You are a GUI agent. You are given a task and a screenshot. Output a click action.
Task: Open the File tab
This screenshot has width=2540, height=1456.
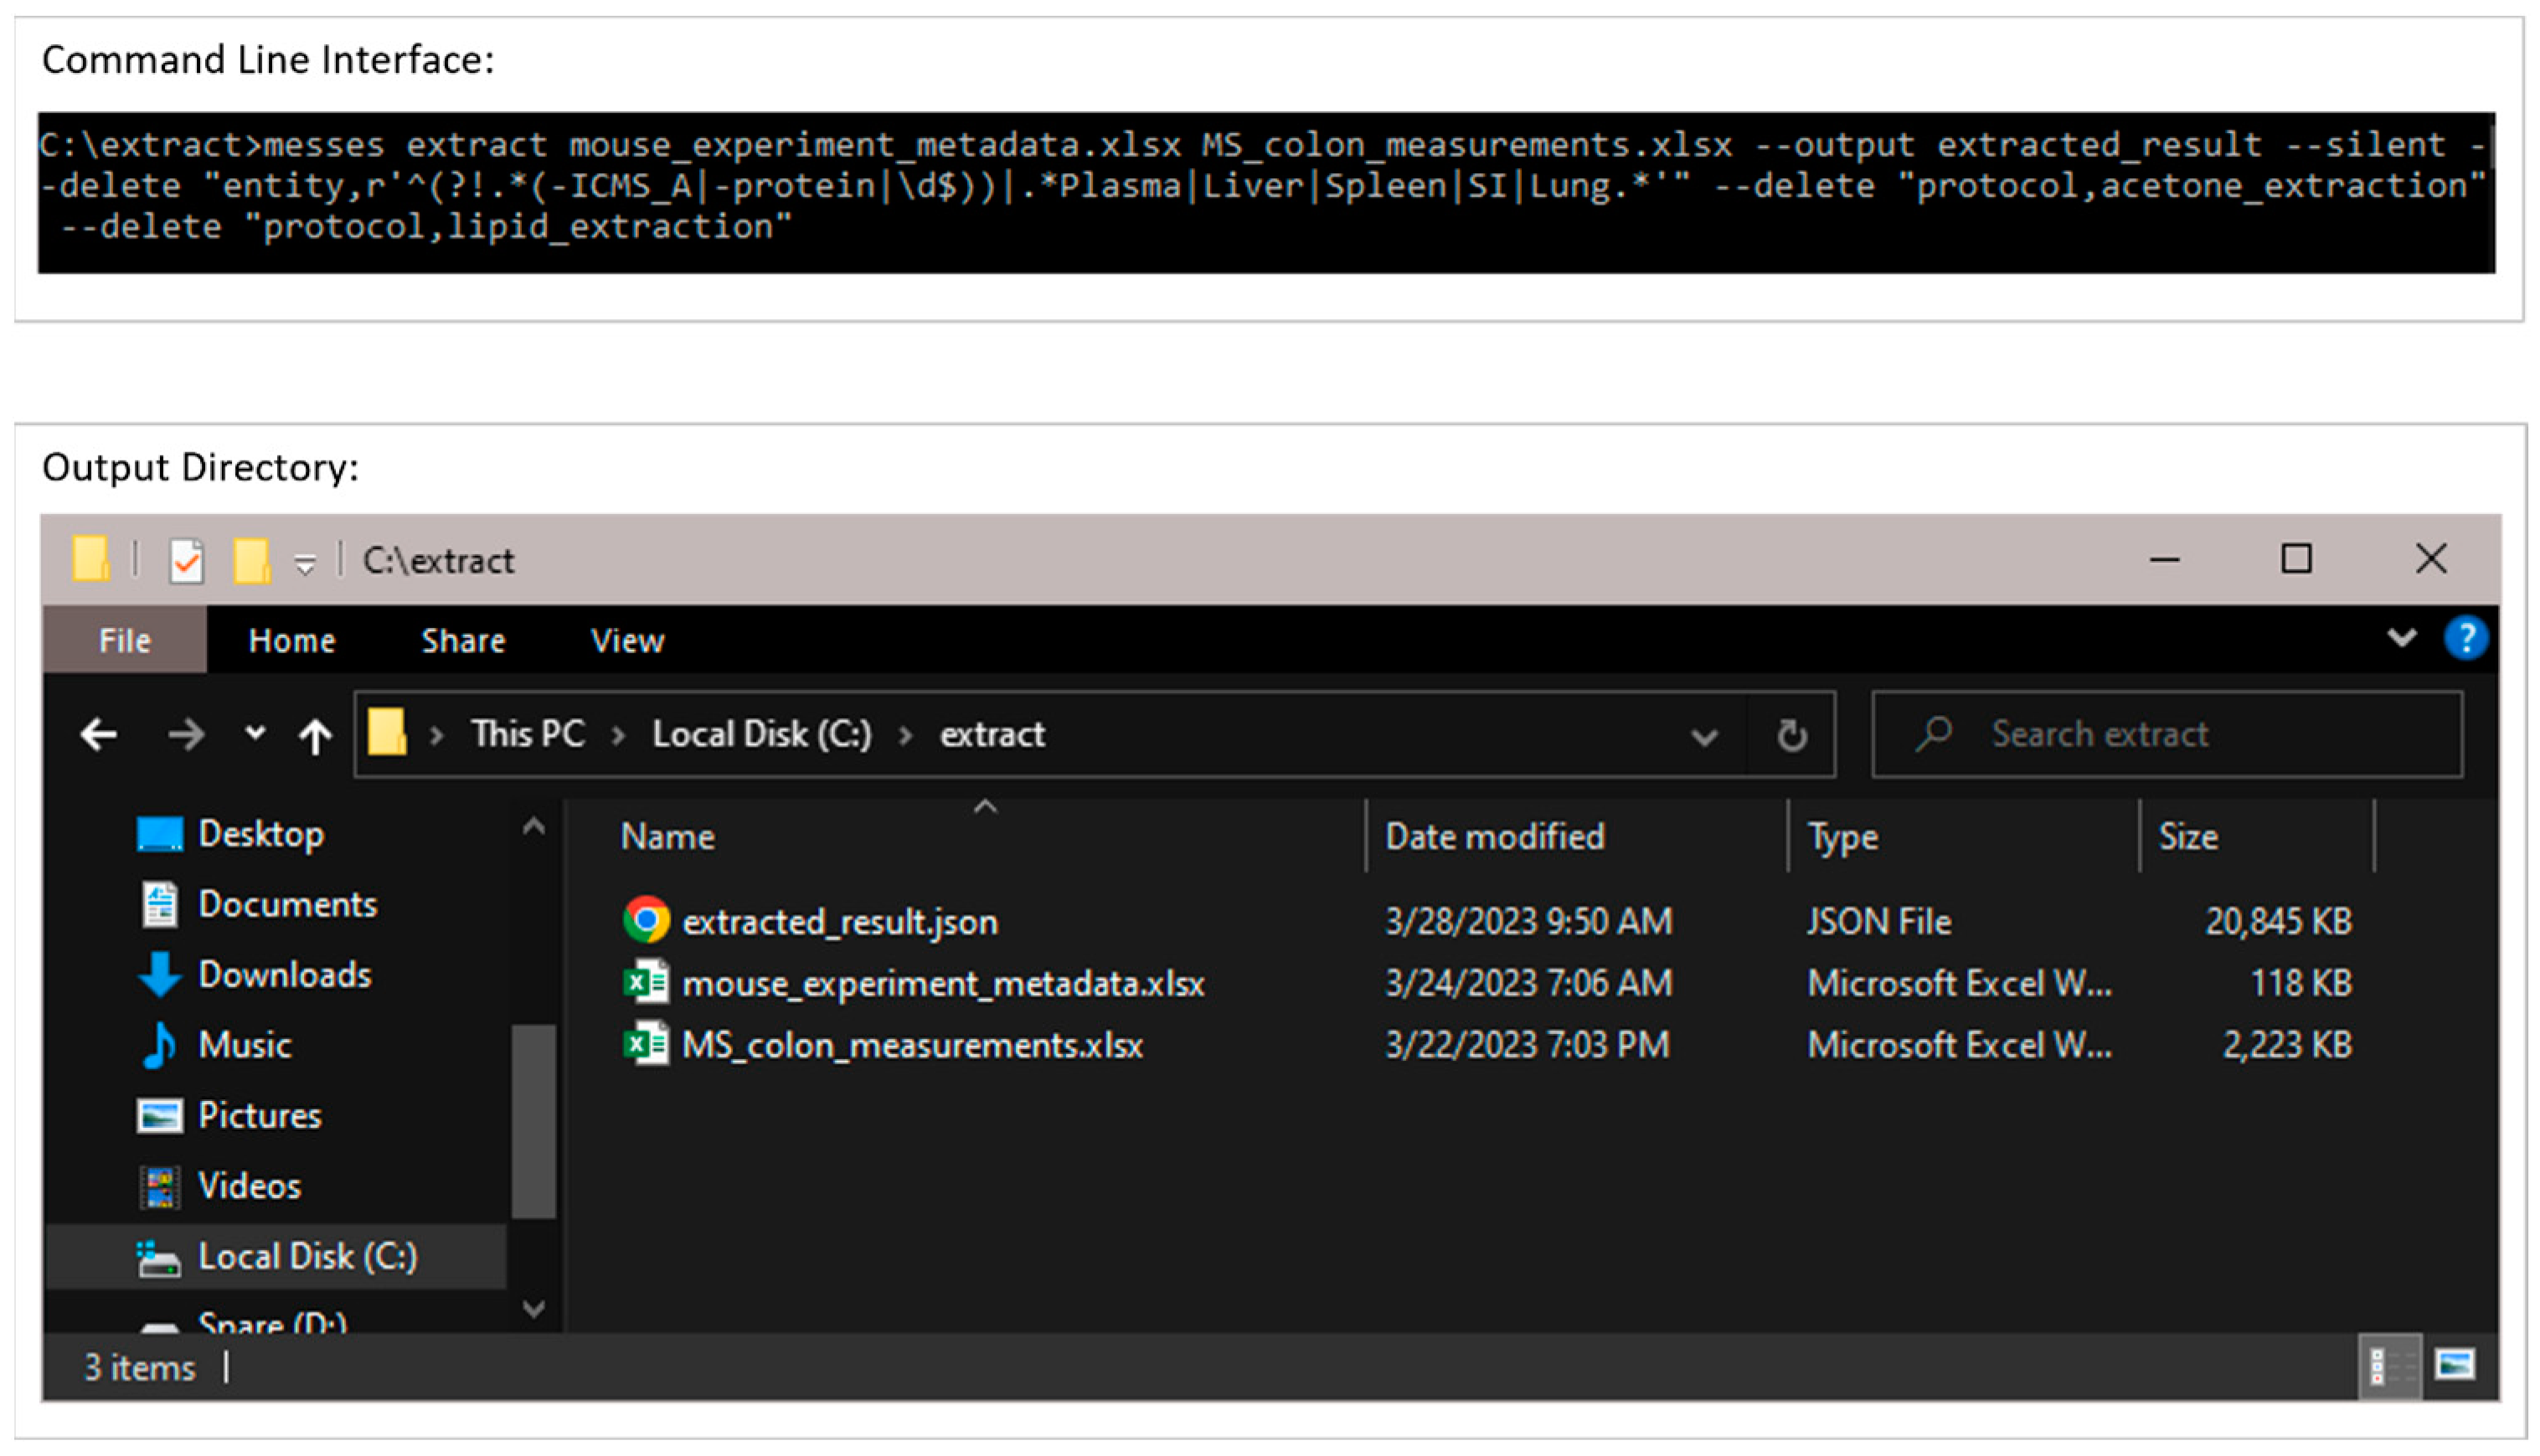click(124, 640)
